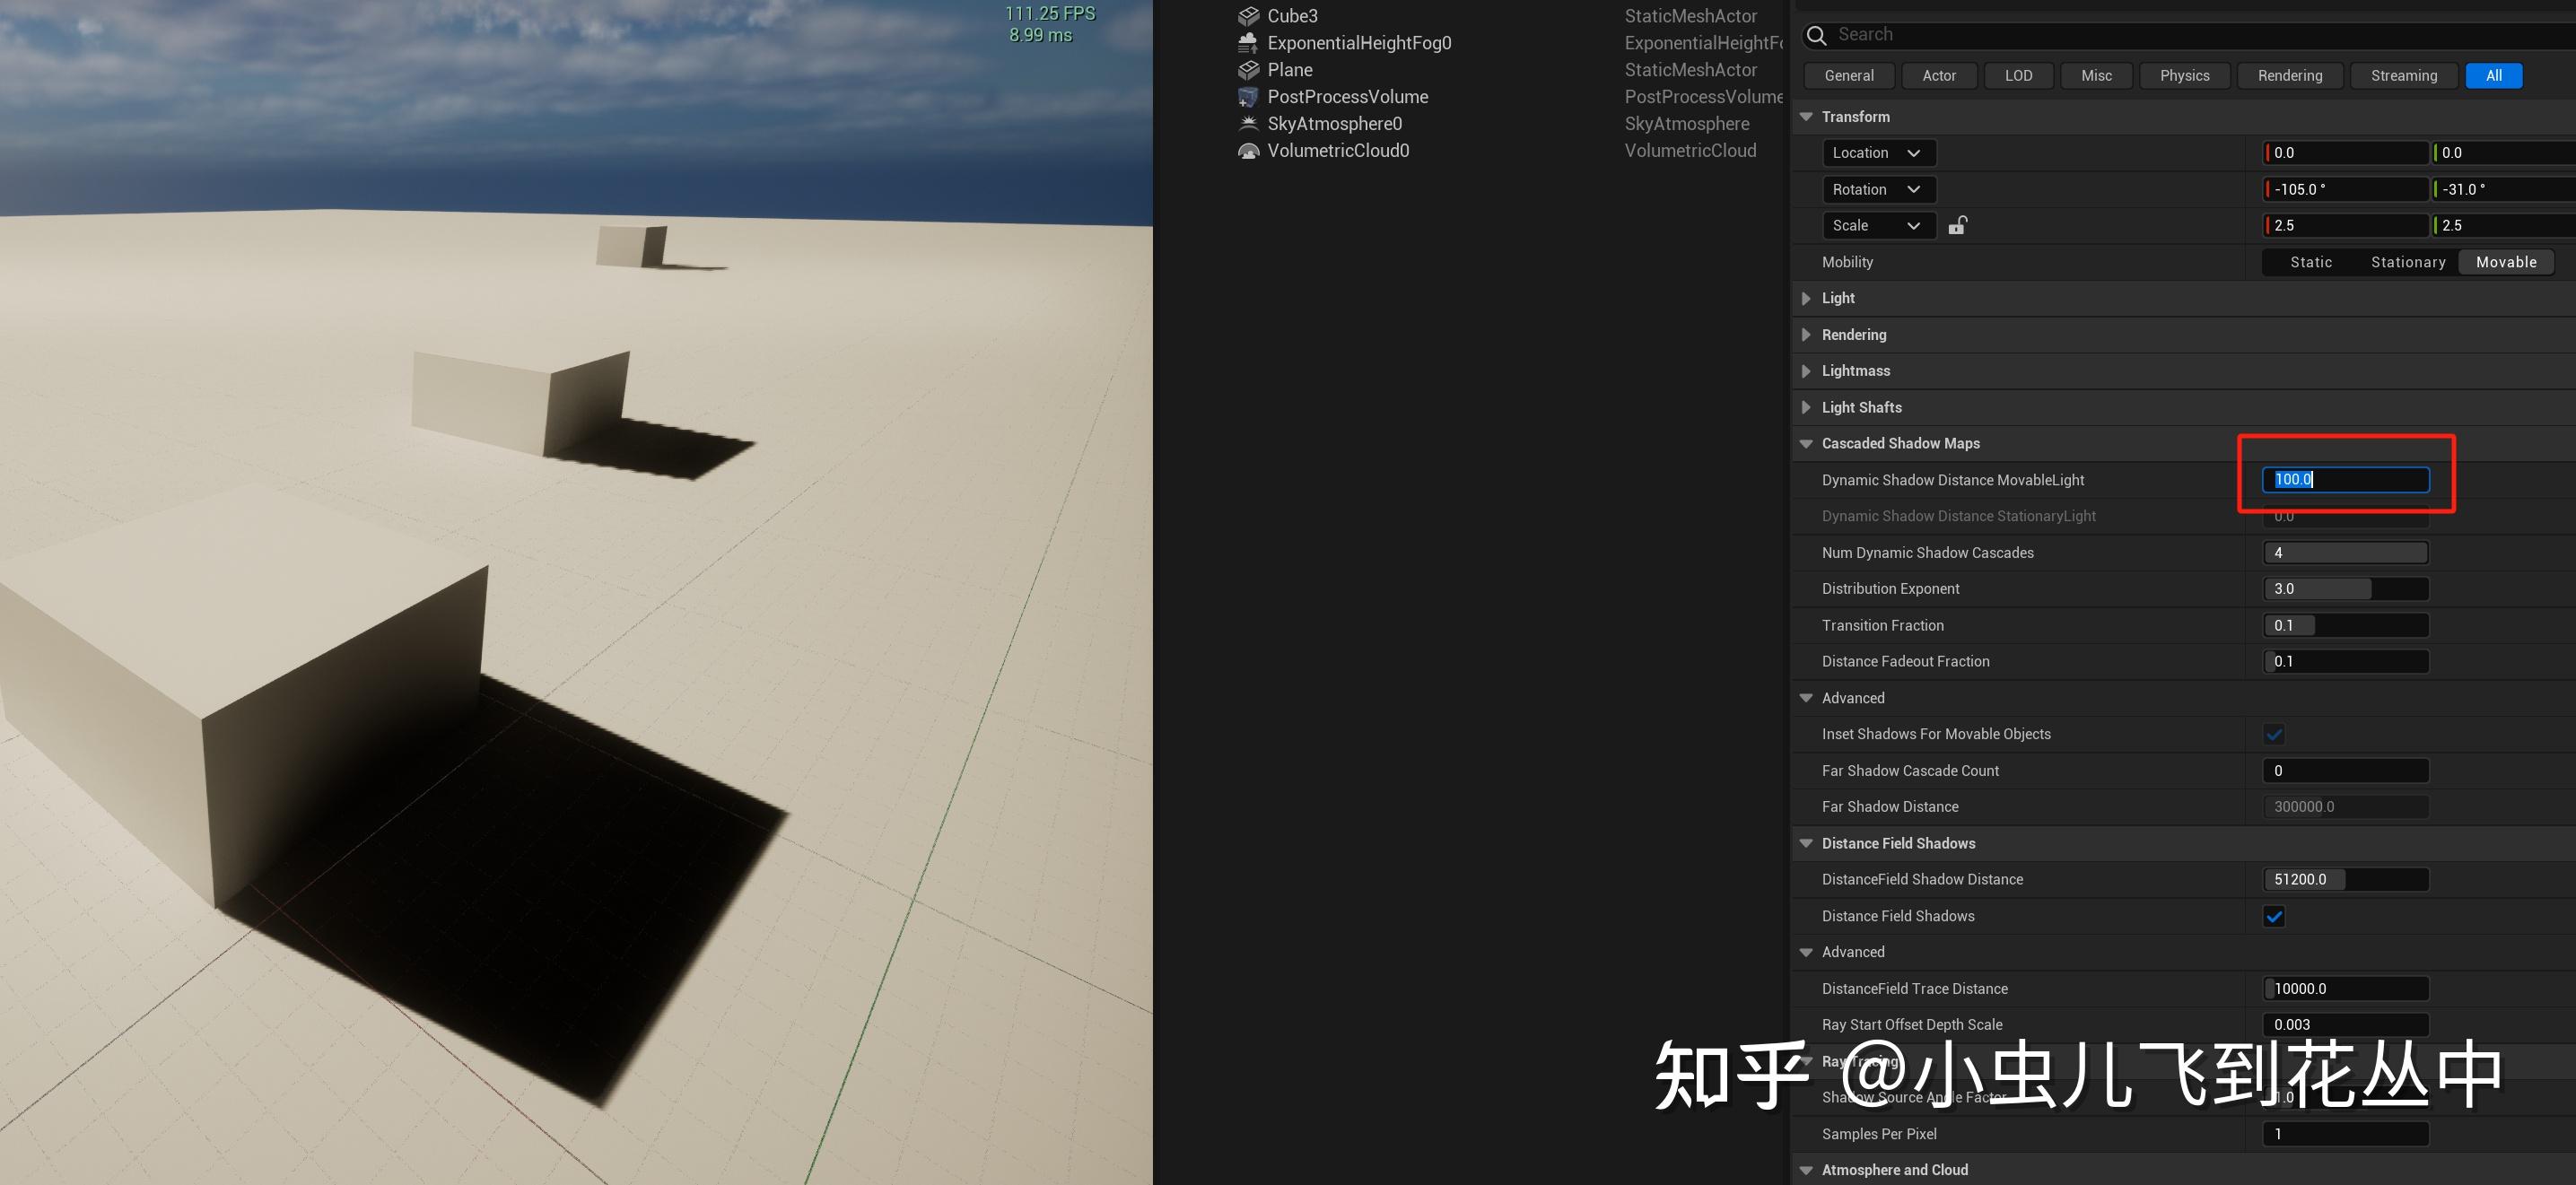2576x1185 pixels.
Task: Select the Physics filter tab
Action: (2184, 76)
